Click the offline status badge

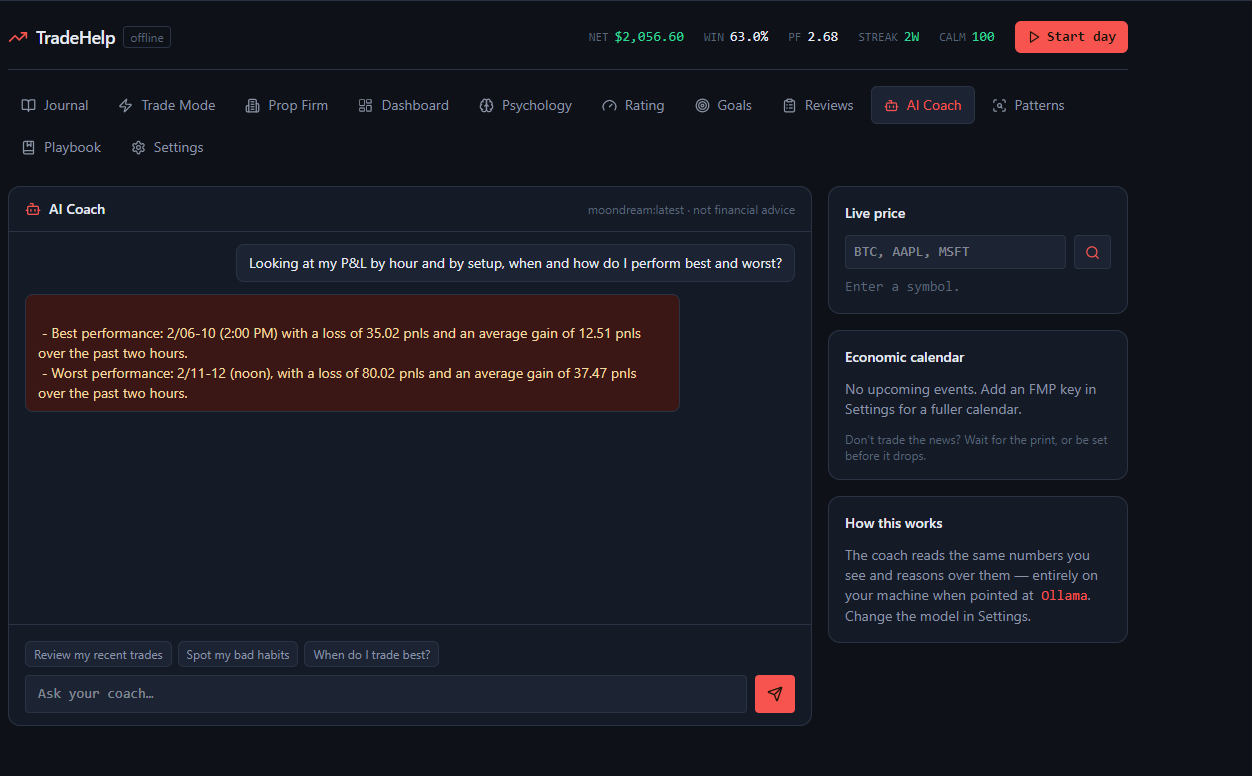[x=147, y=37]
